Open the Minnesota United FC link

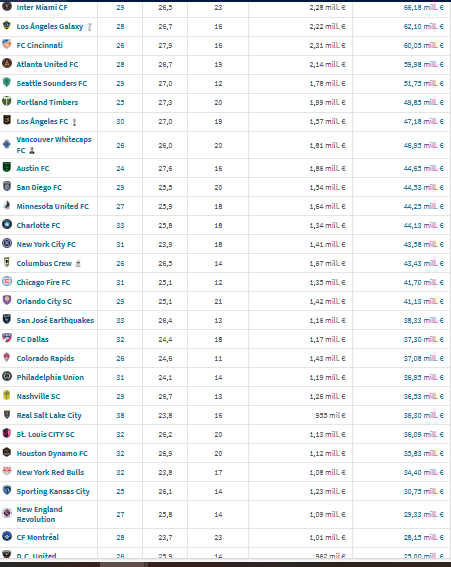tap(52, 206)
